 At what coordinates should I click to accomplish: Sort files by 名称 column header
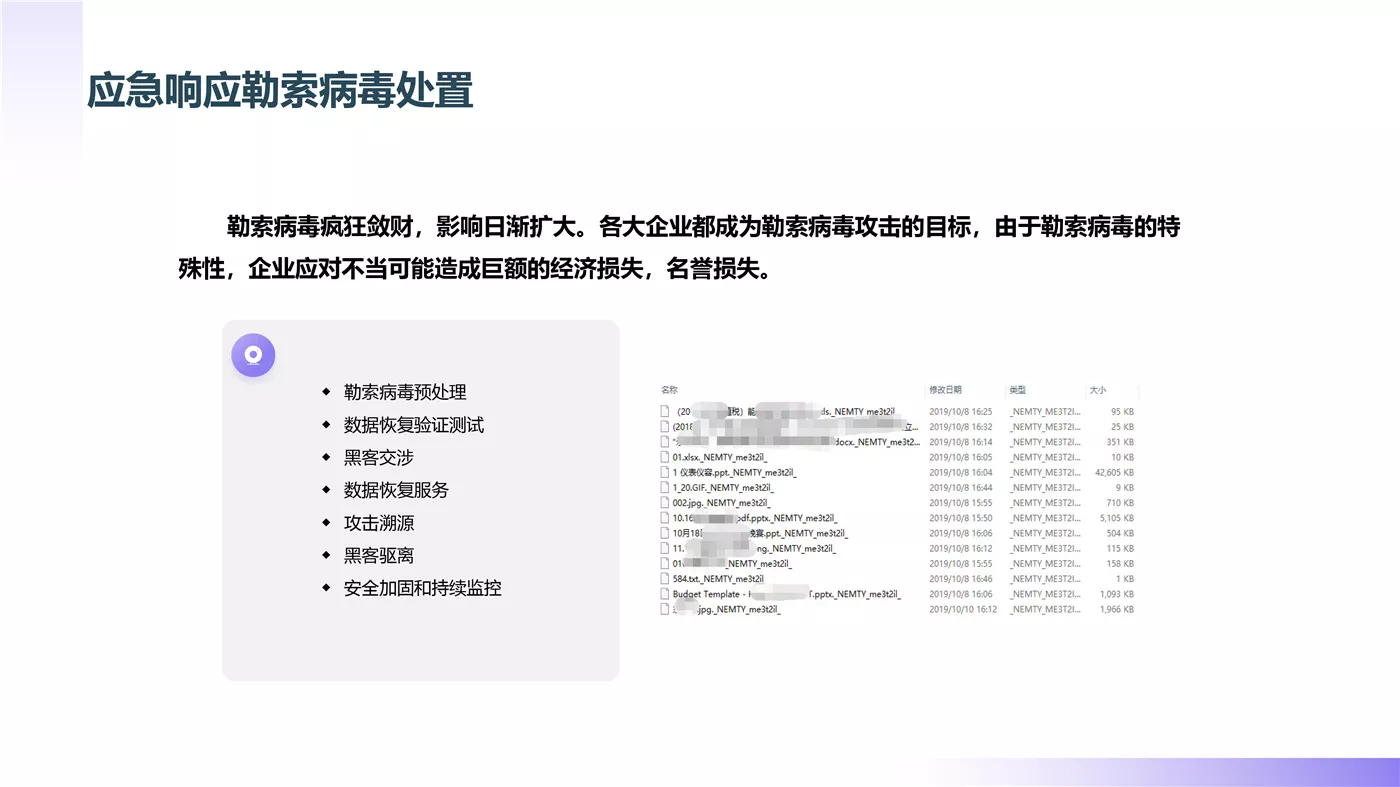point(669,390)
